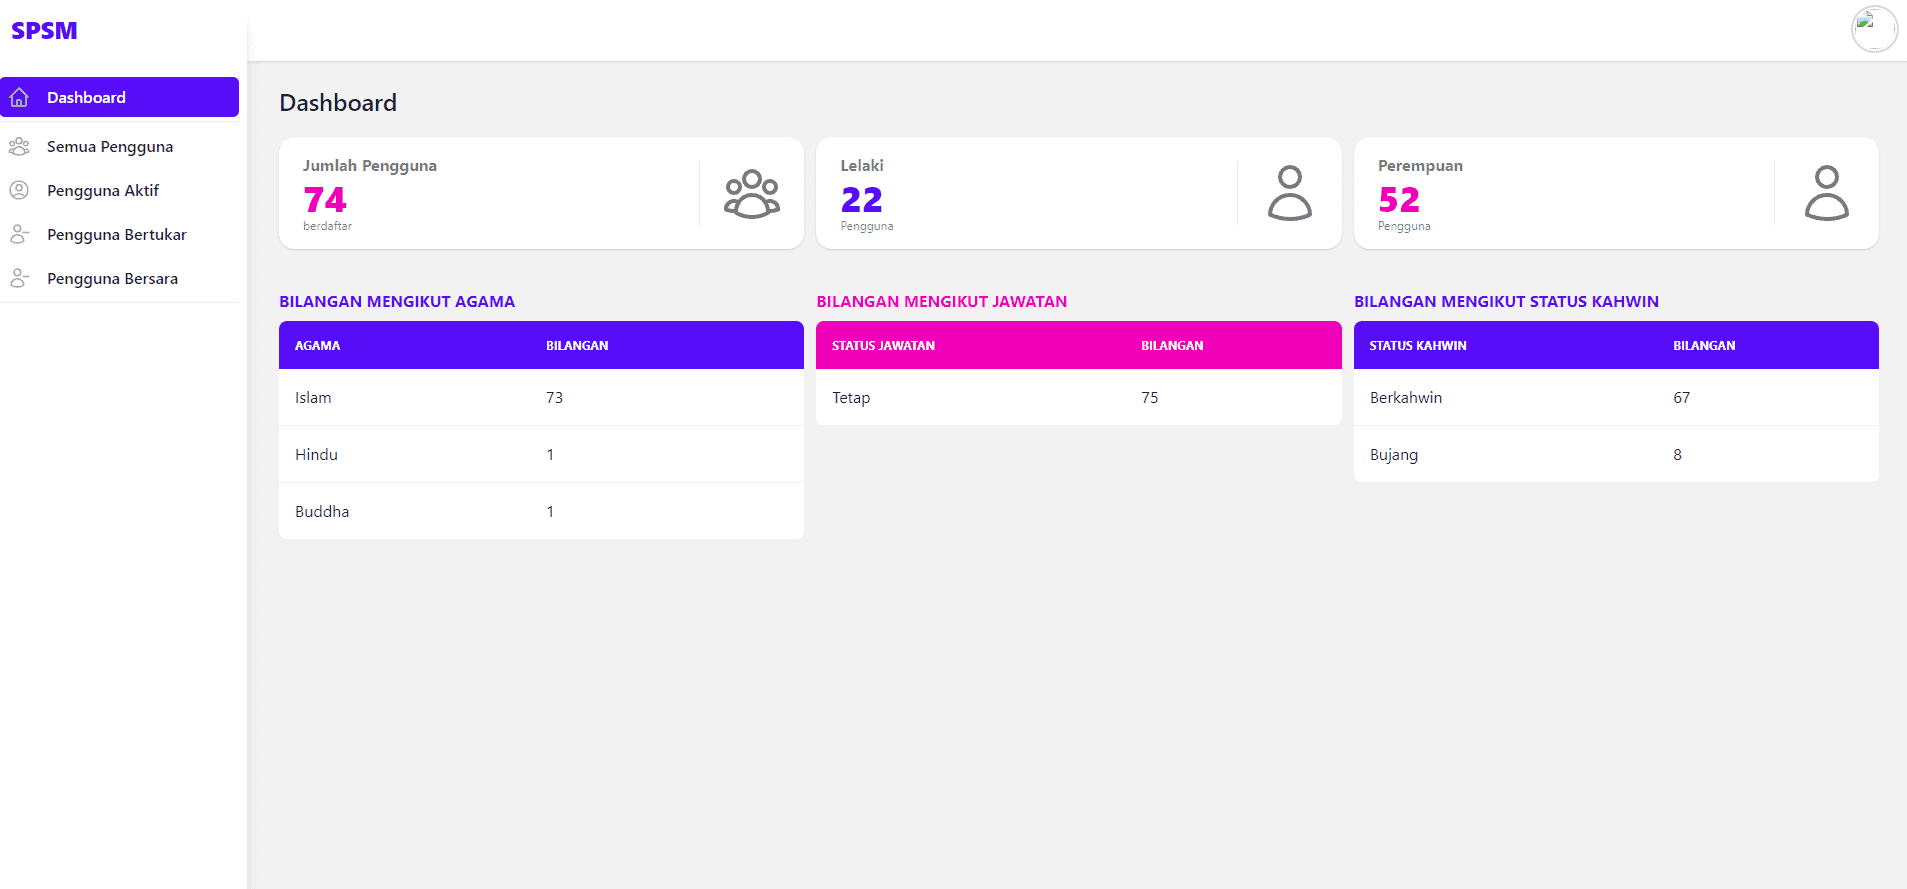Click the users group icon in Jumlah Pengguna card
This screenshot has height=889, width=1907.
point(752,194)
